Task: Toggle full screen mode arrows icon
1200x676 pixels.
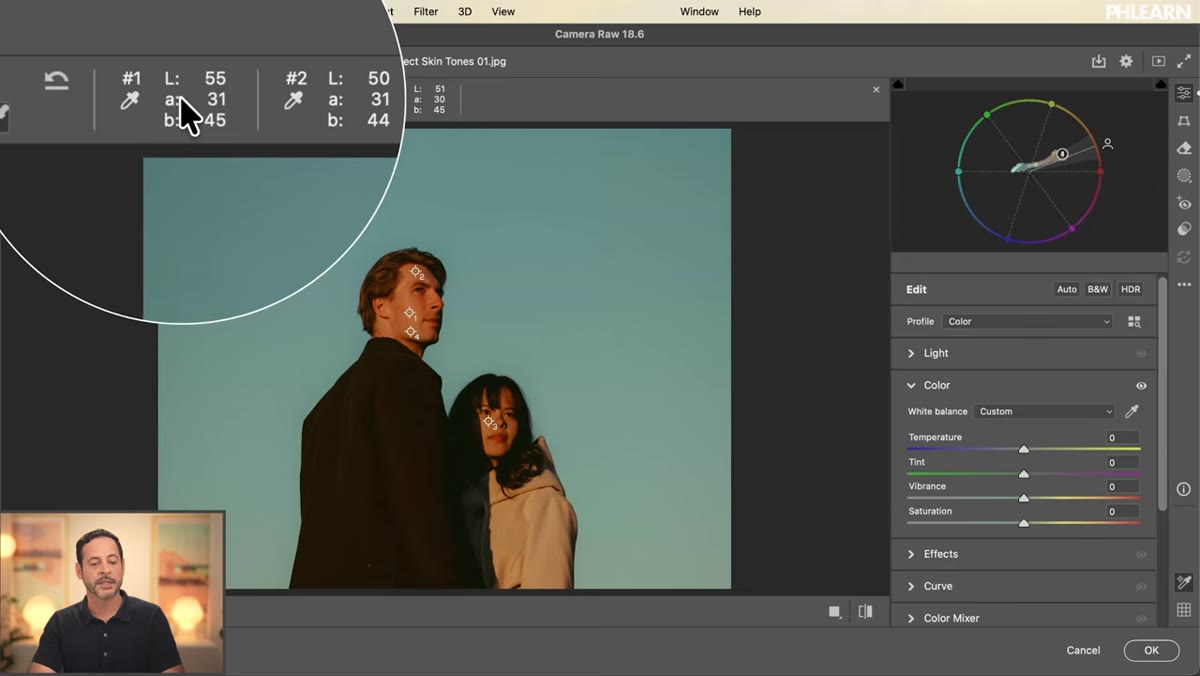Action: pyautogui.click(x=1184, y=61)
